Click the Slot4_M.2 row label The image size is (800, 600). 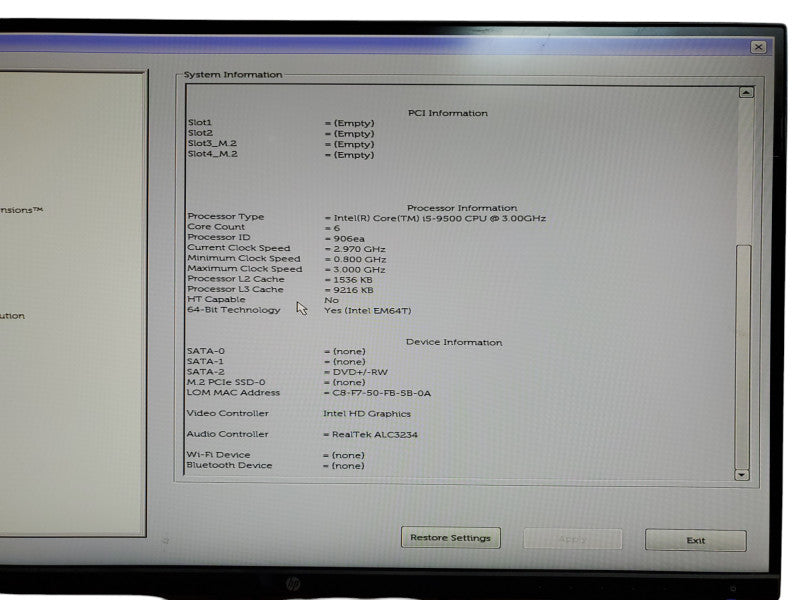pos(212,154)
